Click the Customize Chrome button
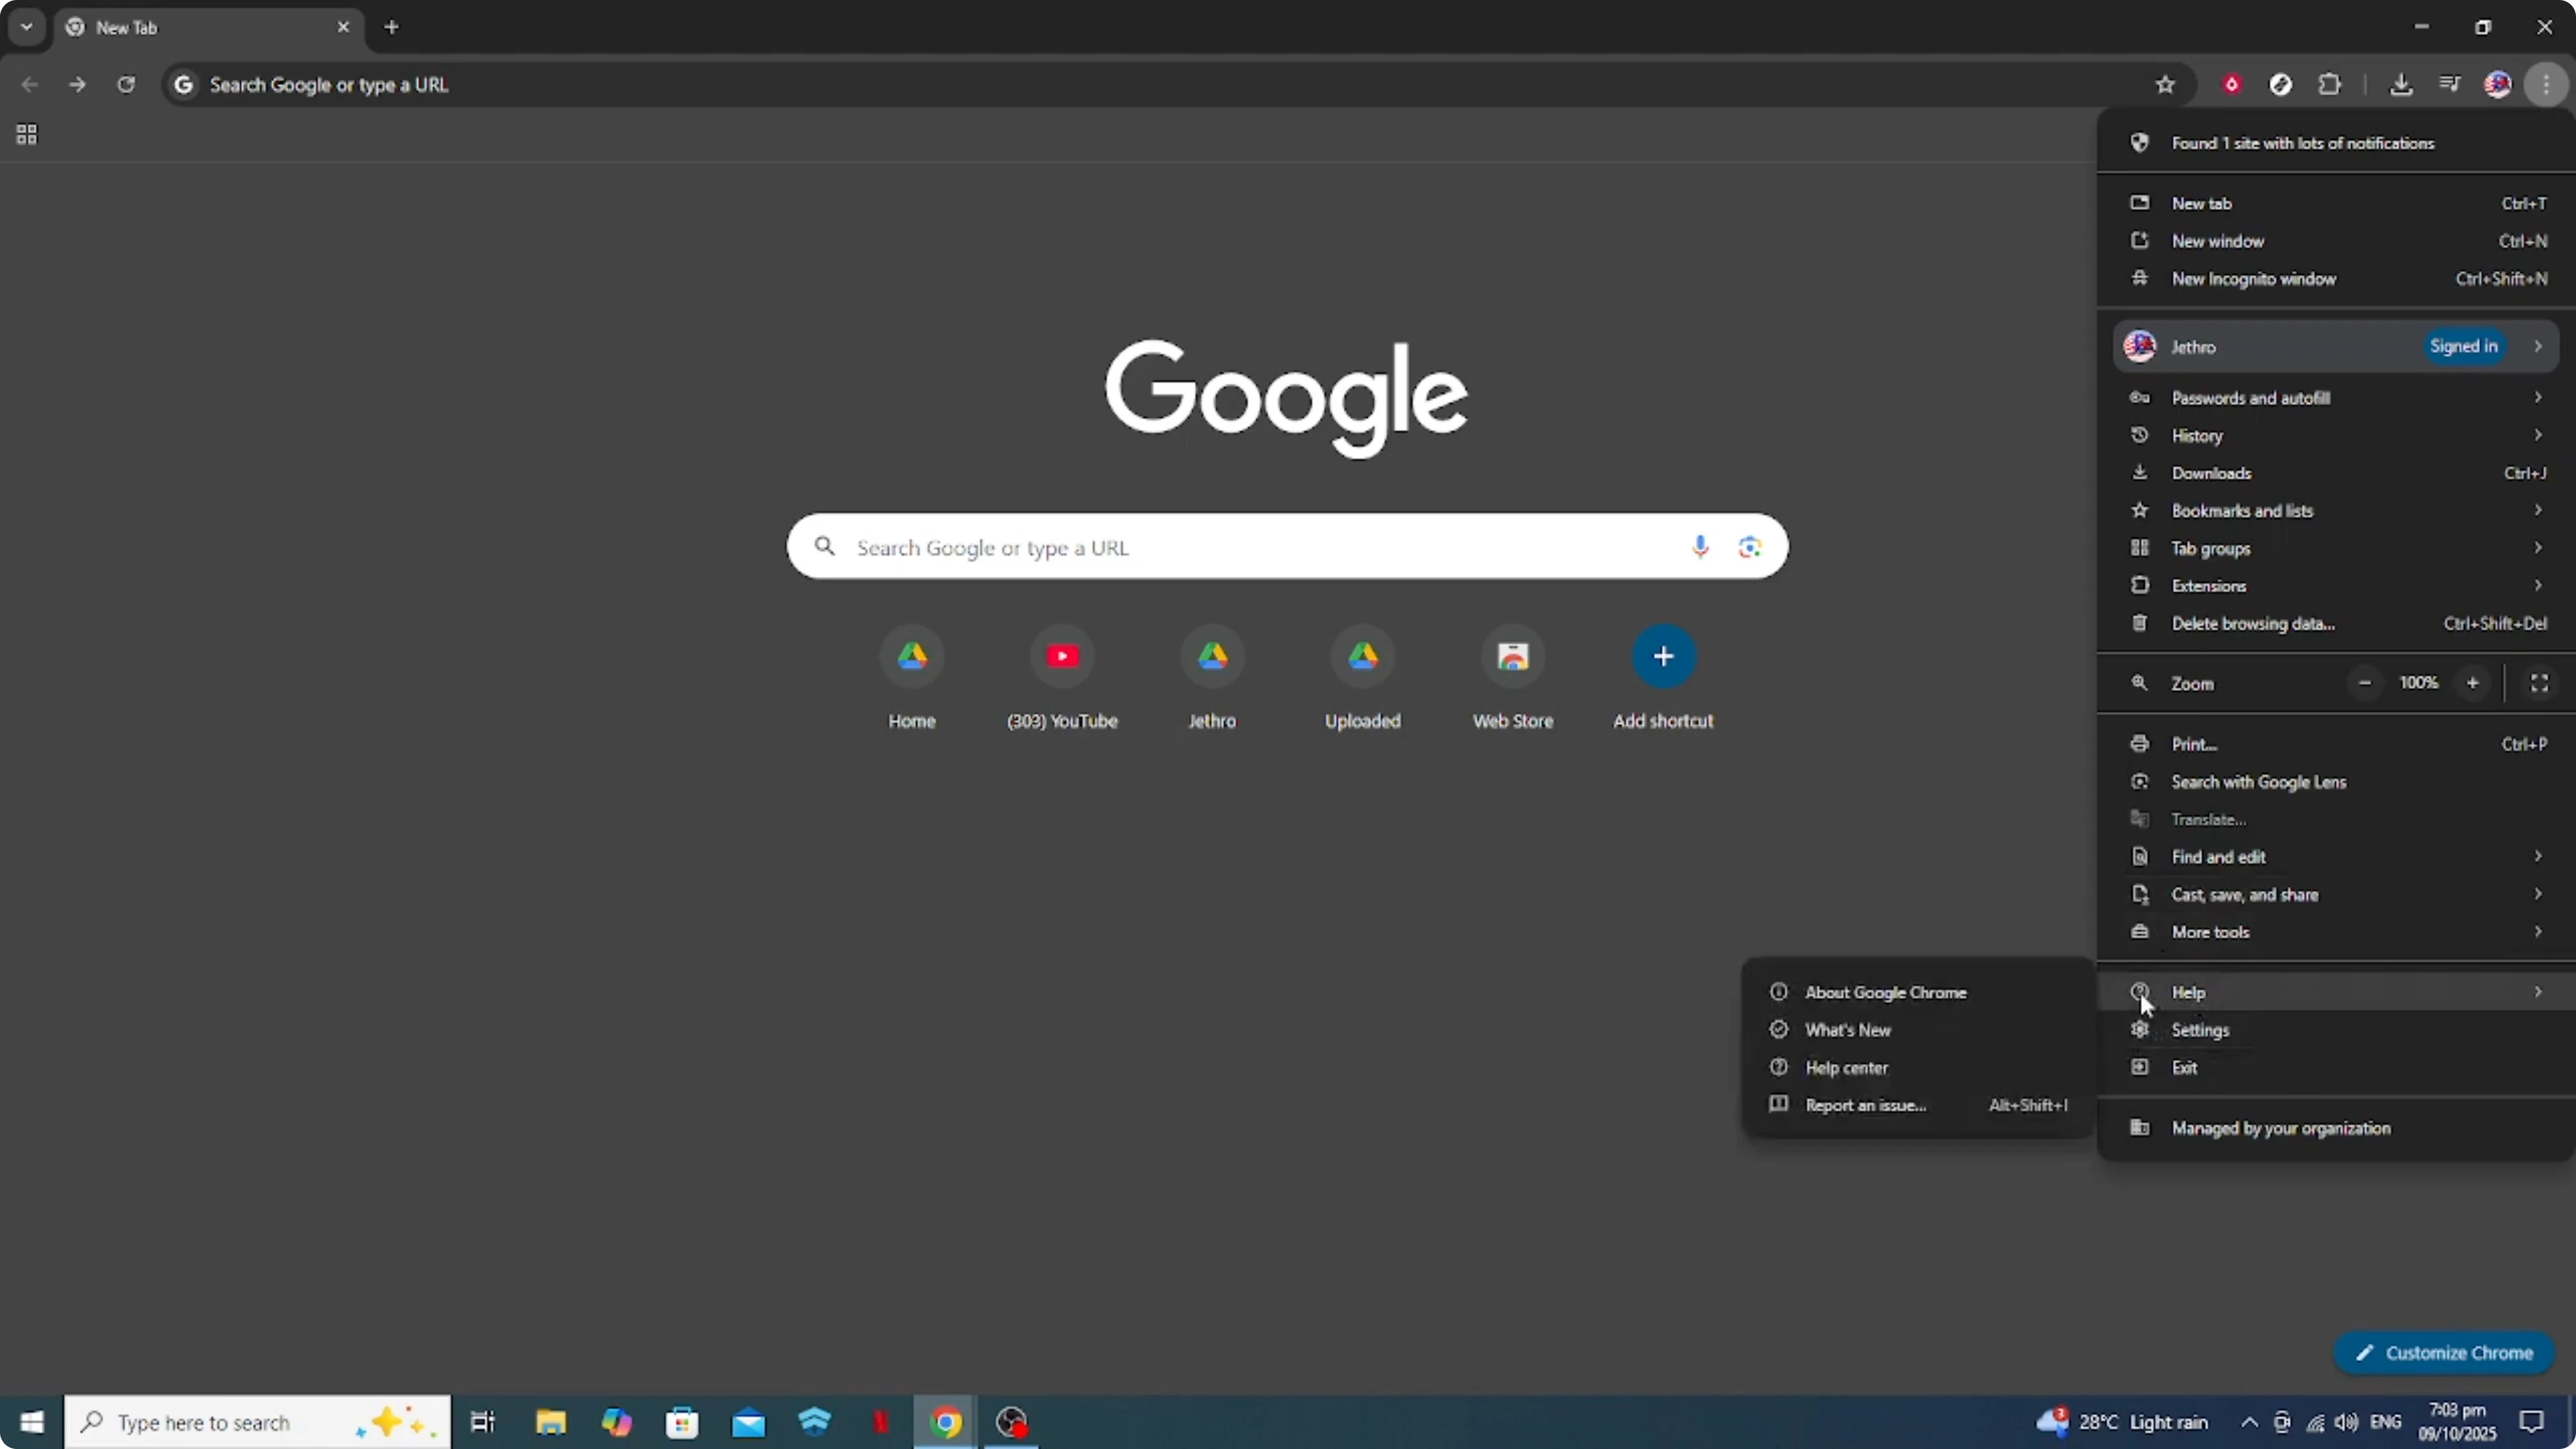The image size is (2576, 1449). click(x=2444, y=1352)
